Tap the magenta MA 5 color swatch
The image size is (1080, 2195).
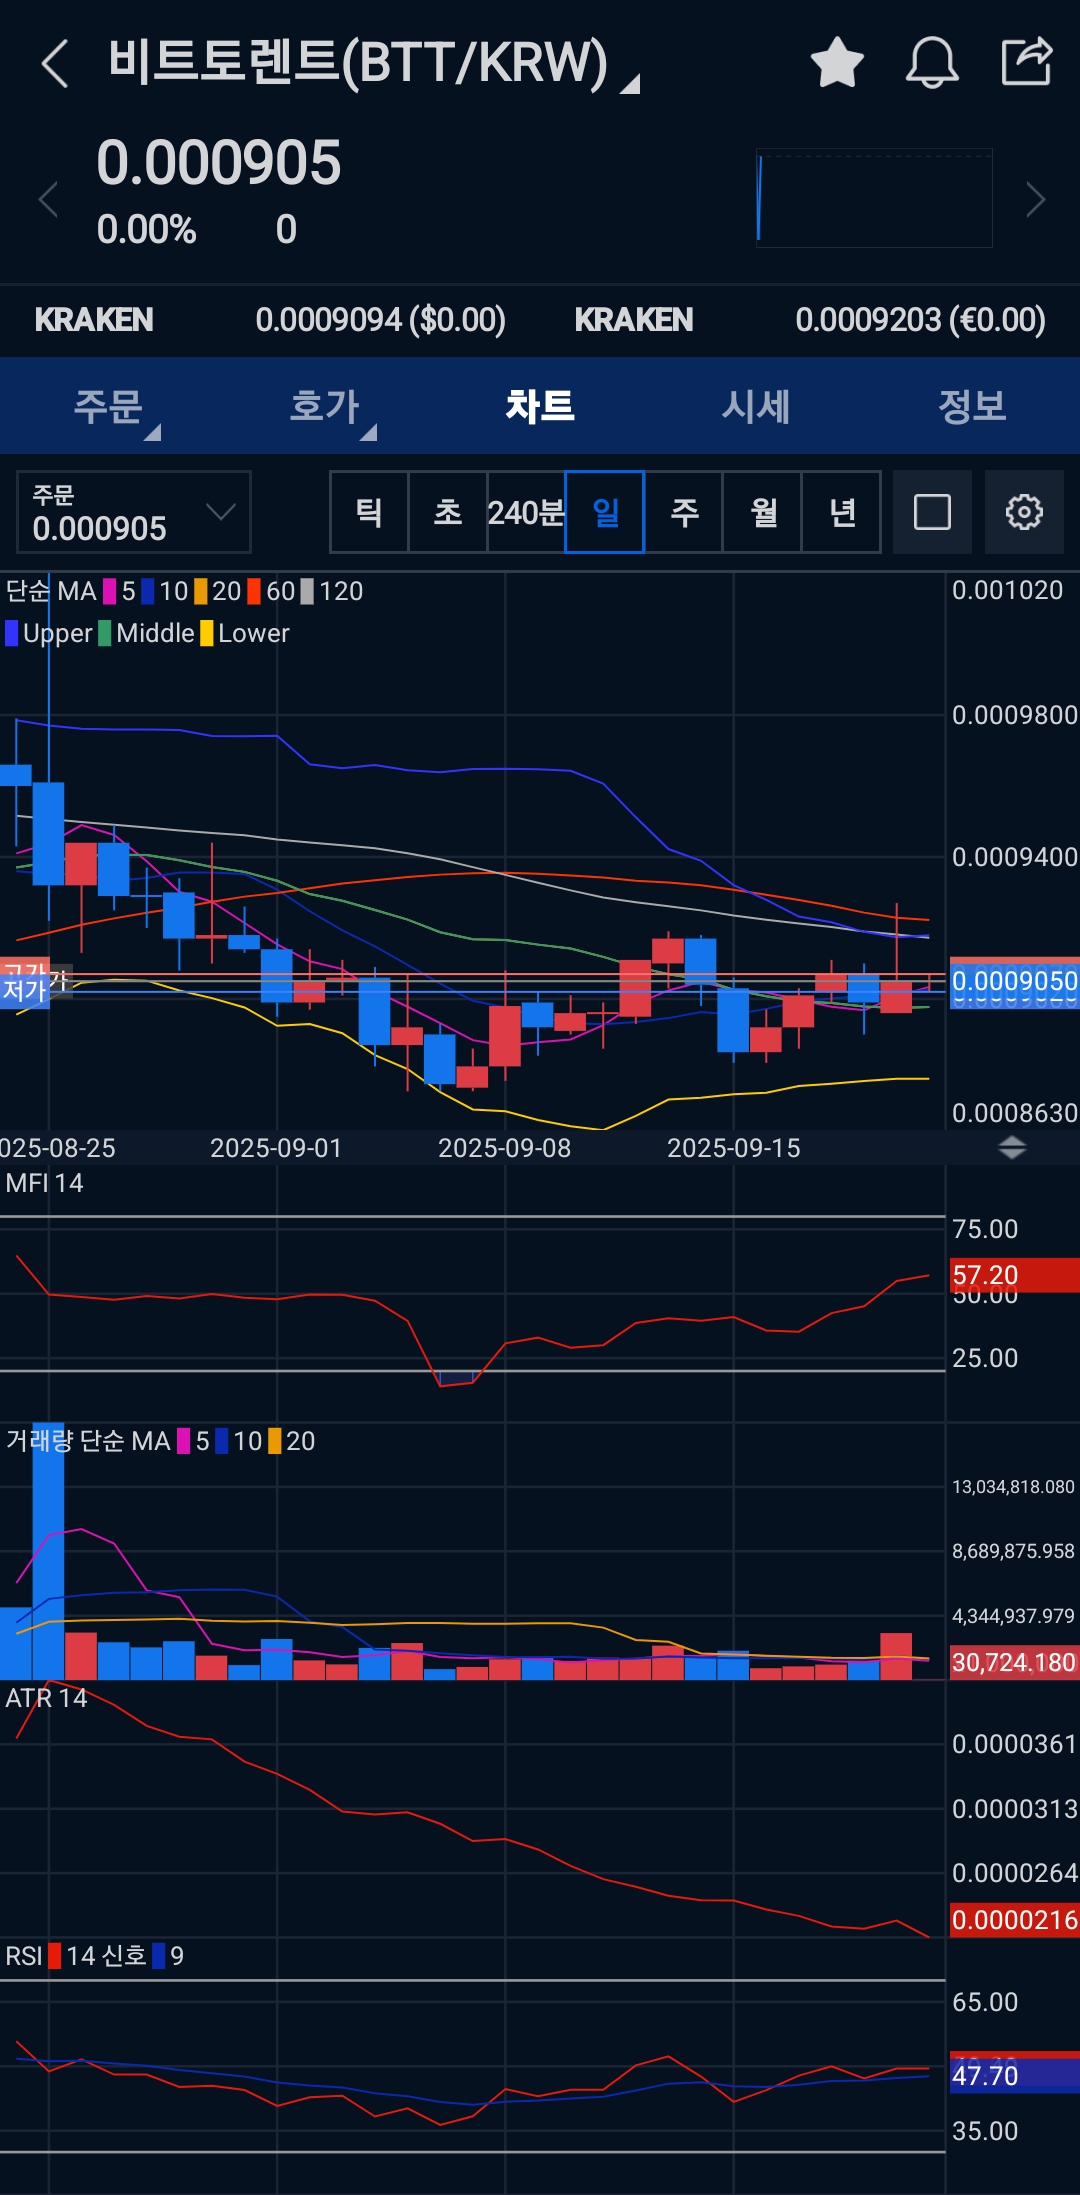tap(109, 591)
